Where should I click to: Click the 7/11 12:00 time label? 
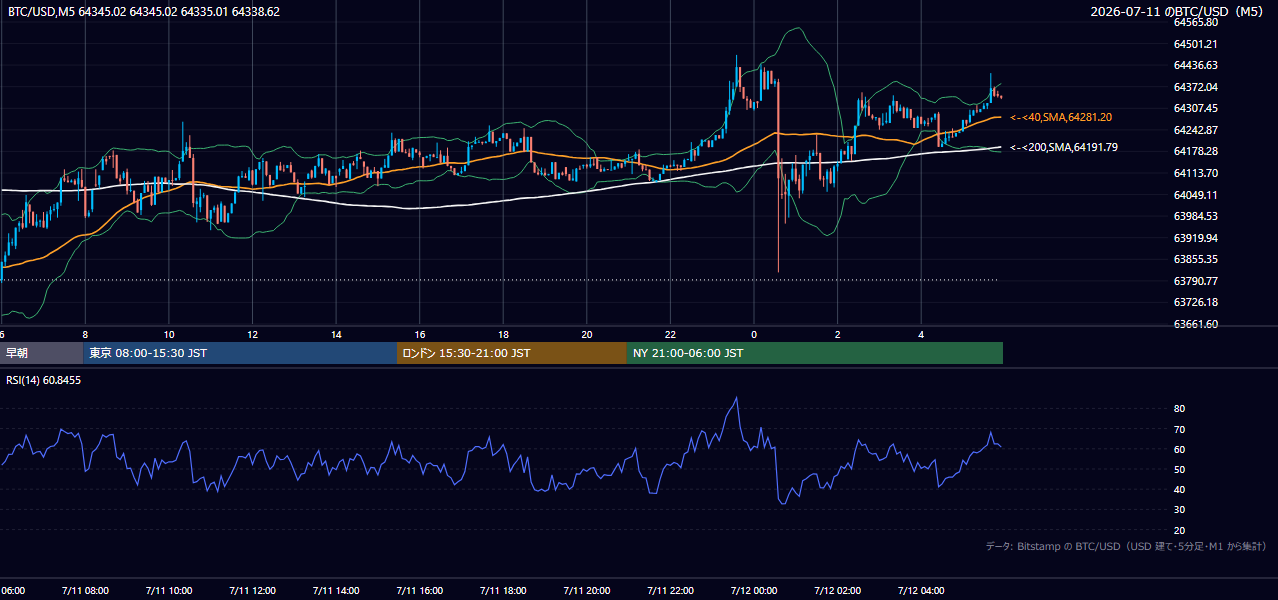point(253,590)
